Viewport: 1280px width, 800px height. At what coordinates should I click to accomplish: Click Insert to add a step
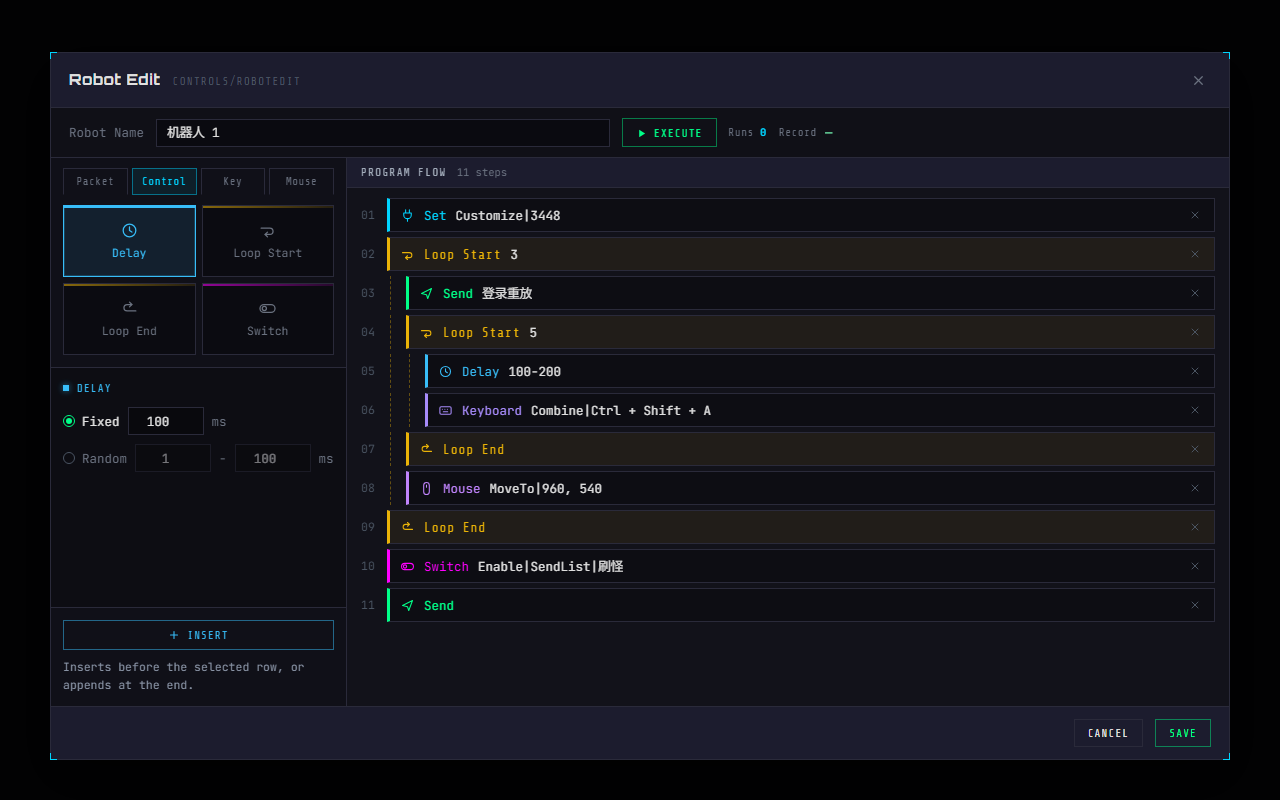click(198, 635)
